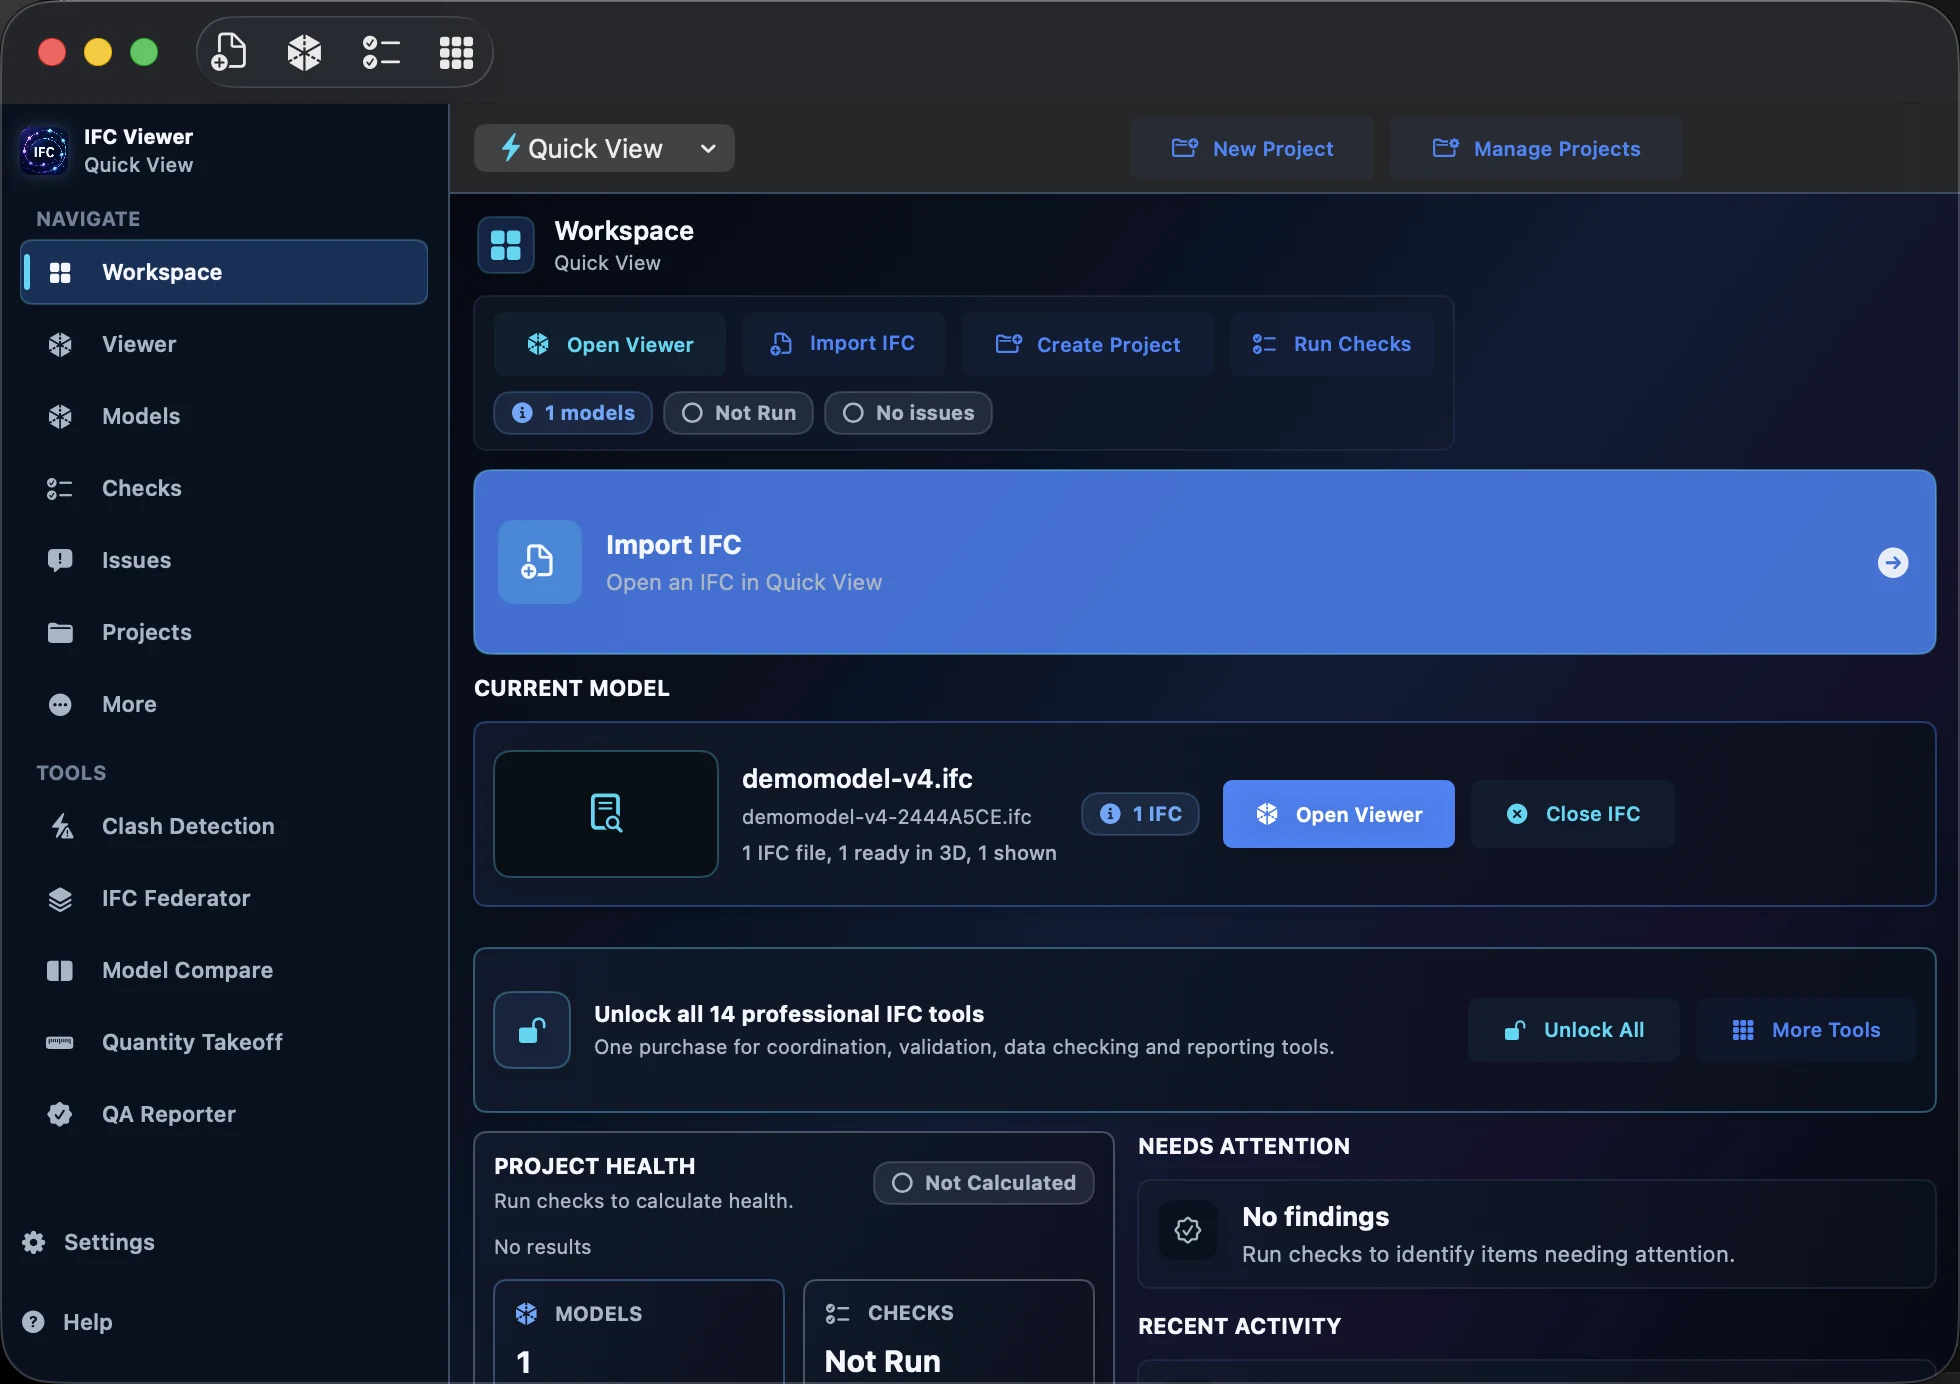1960x1384 pixels.
Task: Launch the IFC Federator tool
Action: click(x=224, y=898)
